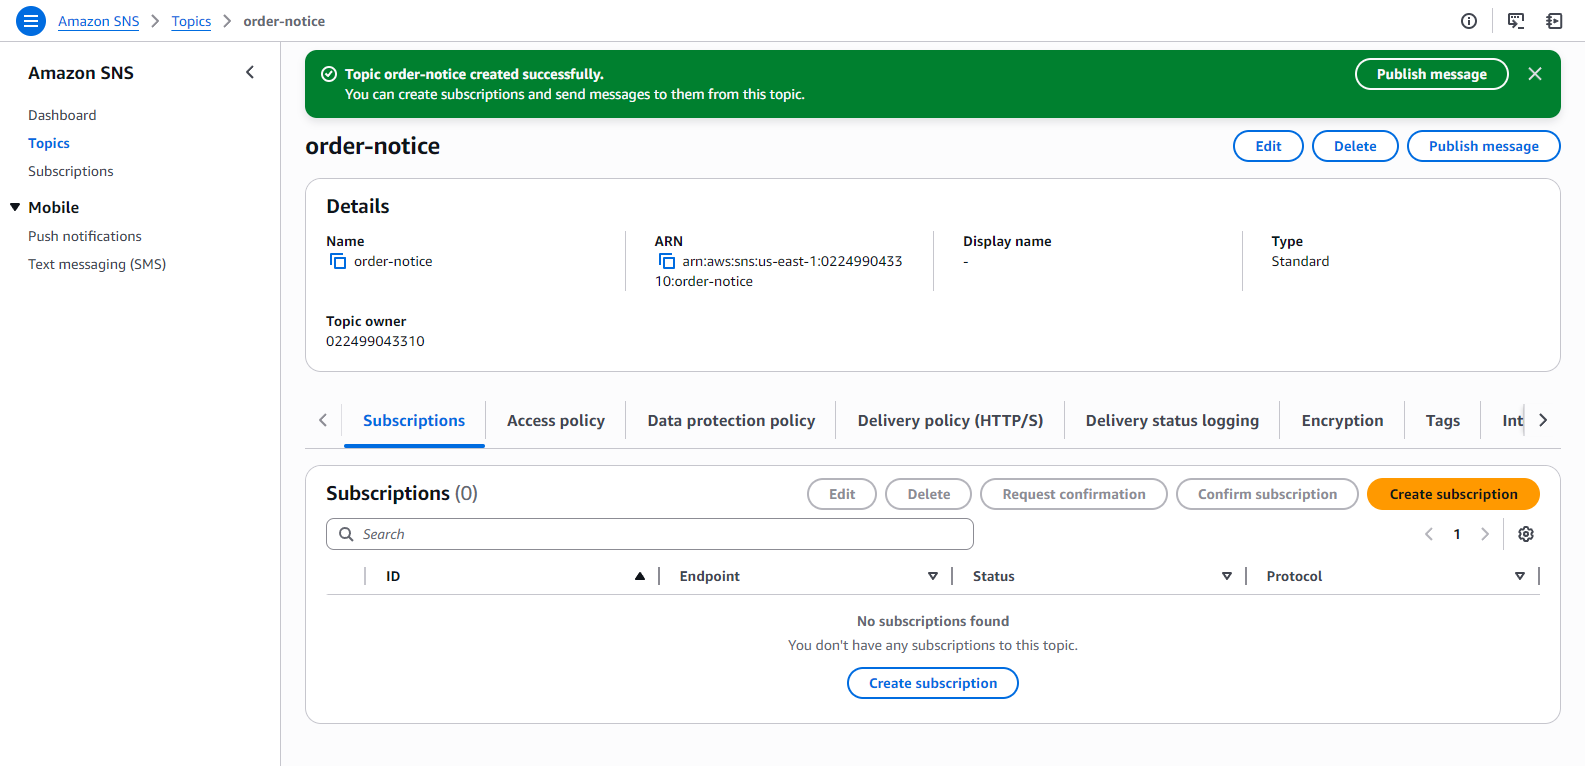Image resolution: width=1585 pixels, height=766 pixels.
Task: Click Confirm subscription button
Action: [x=1267, y=494]
